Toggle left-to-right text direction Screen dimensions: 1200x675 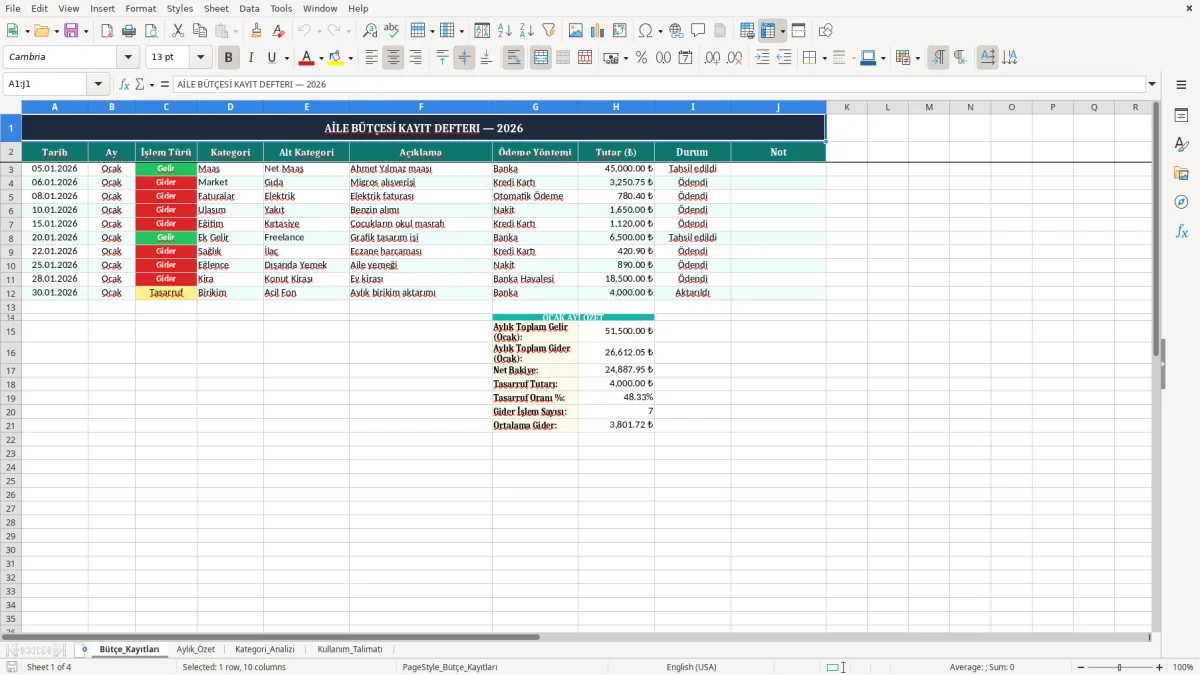pyautogui.click(x=938, y=58)
